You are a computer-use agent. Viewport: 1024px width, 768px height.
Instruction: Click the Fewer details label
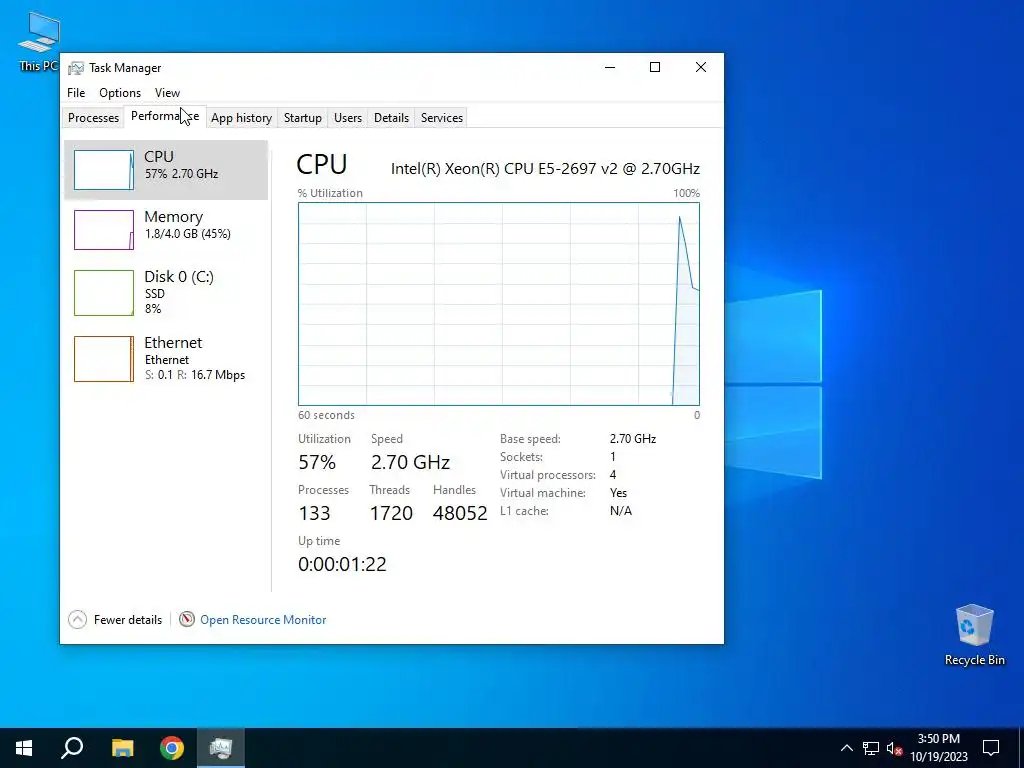coord(128,620)
